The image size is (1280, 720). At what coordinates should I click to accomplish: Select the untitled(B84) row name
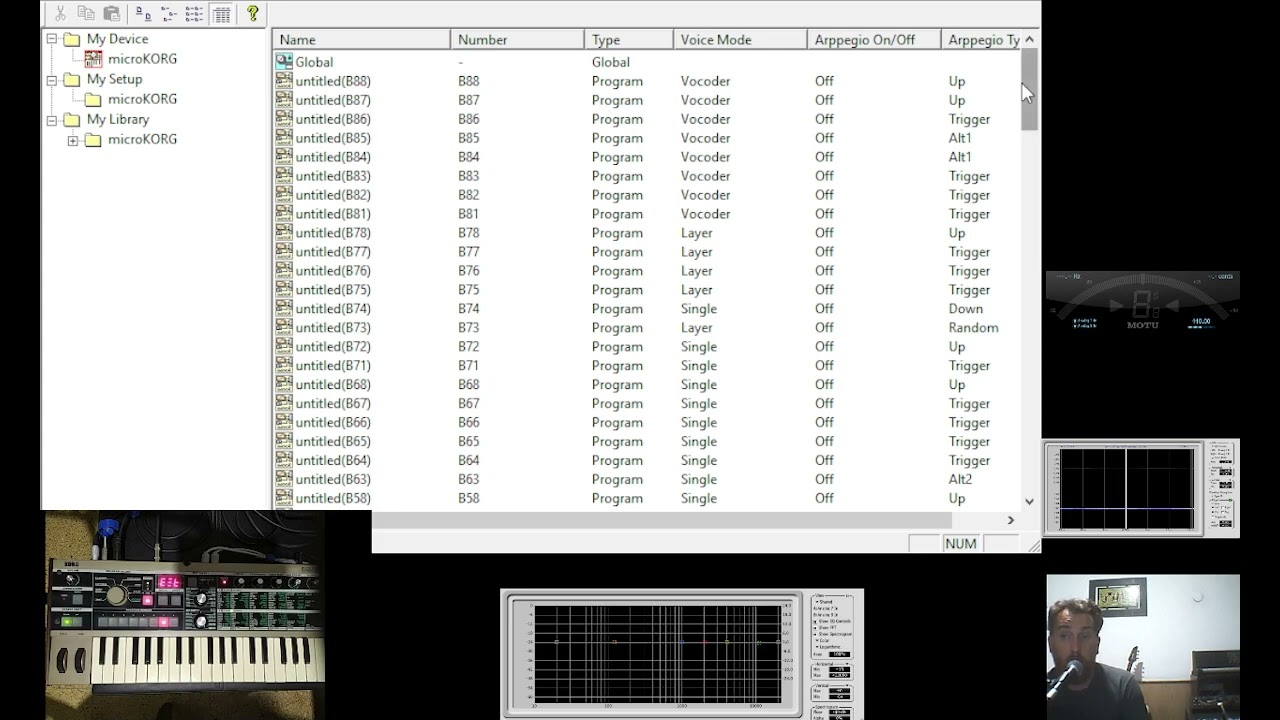coord(333,157)
